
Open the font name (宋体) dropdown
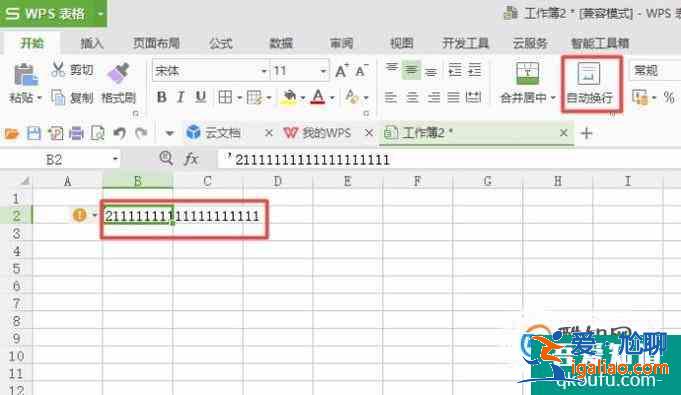[x=264, y=71]
